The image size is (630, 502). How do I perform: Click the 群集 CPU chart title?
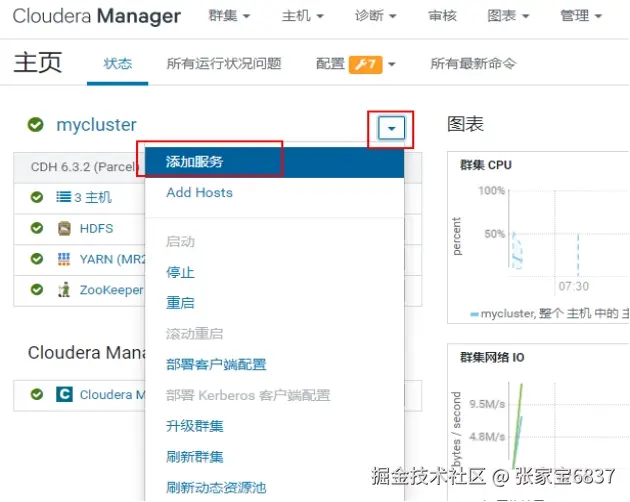point(486,165)
